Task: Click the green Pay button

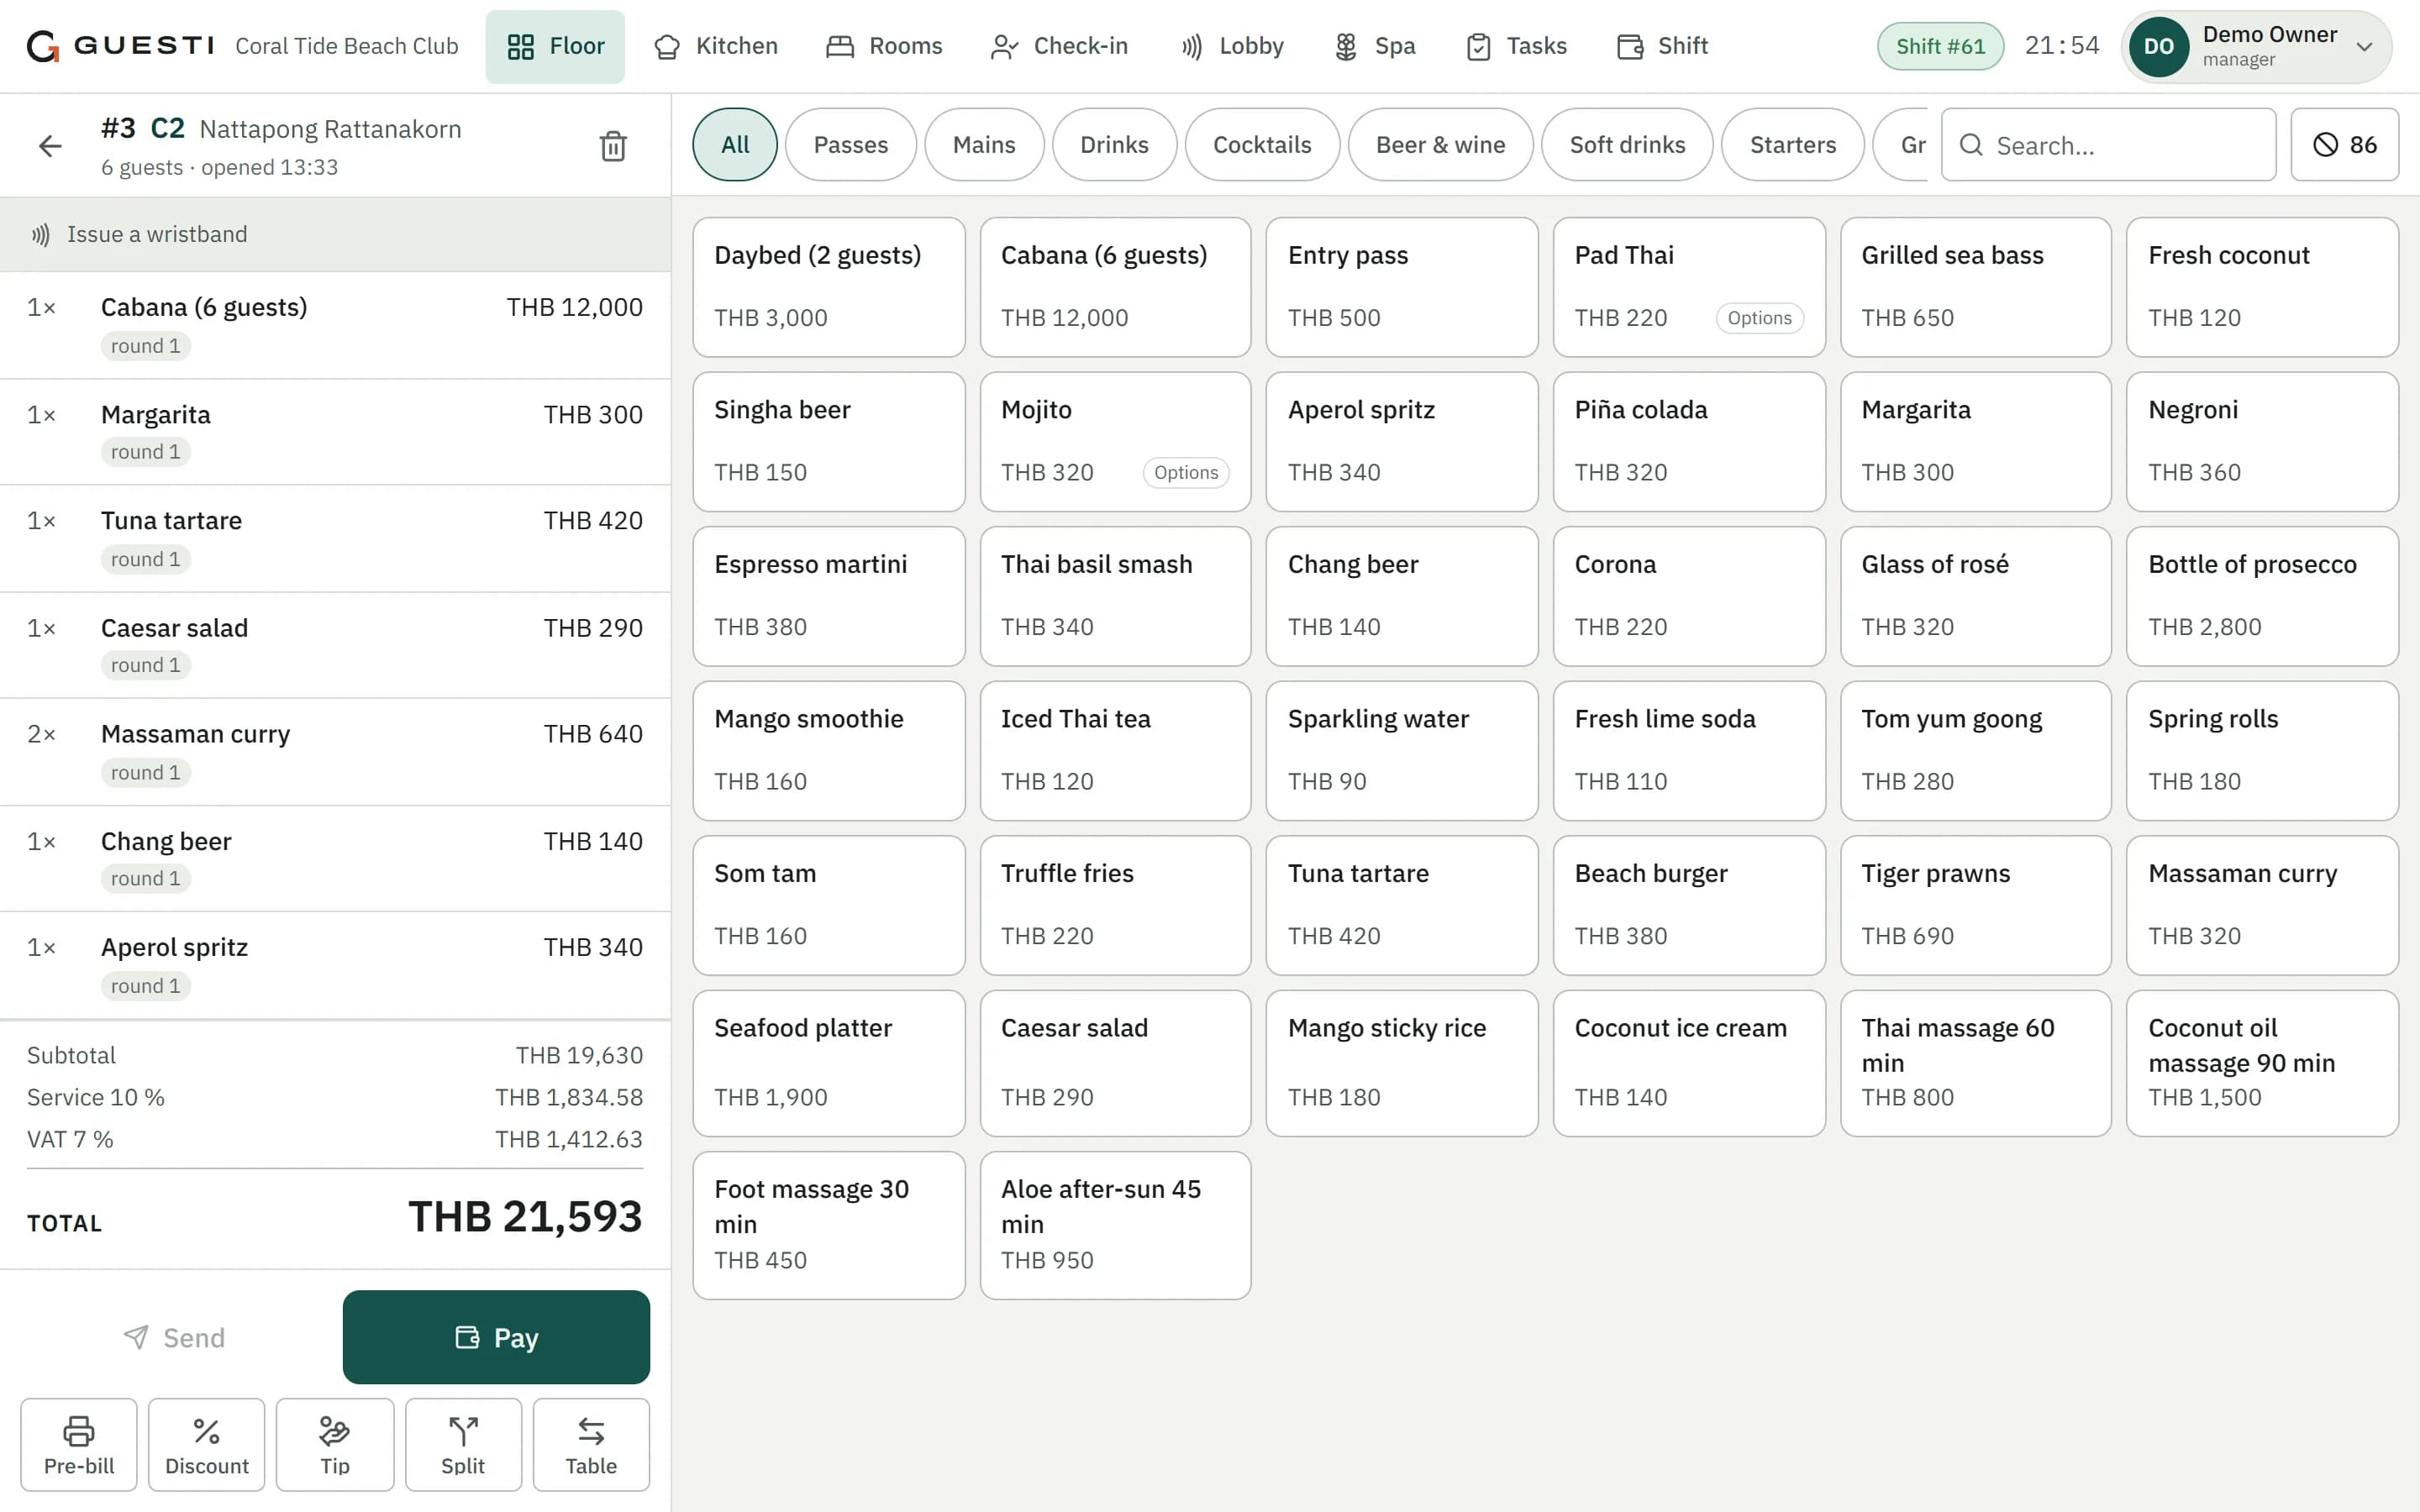Action: coord(496,1337)
